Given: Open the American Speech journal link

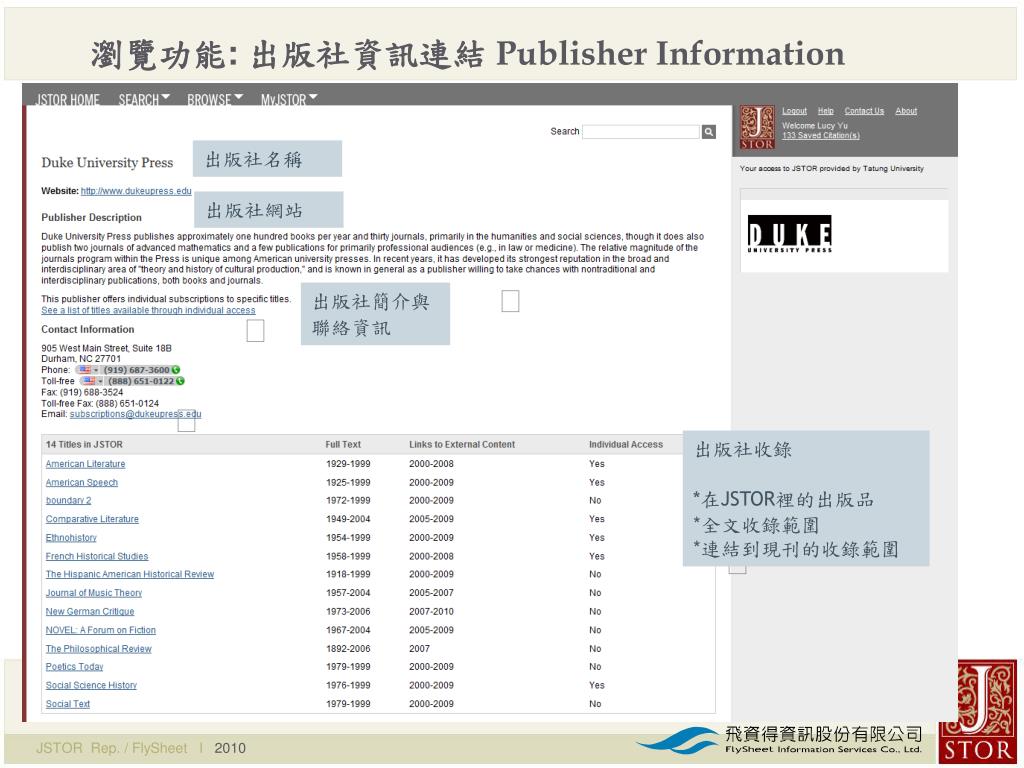Looking at the screenshot, I should (82, 483).
